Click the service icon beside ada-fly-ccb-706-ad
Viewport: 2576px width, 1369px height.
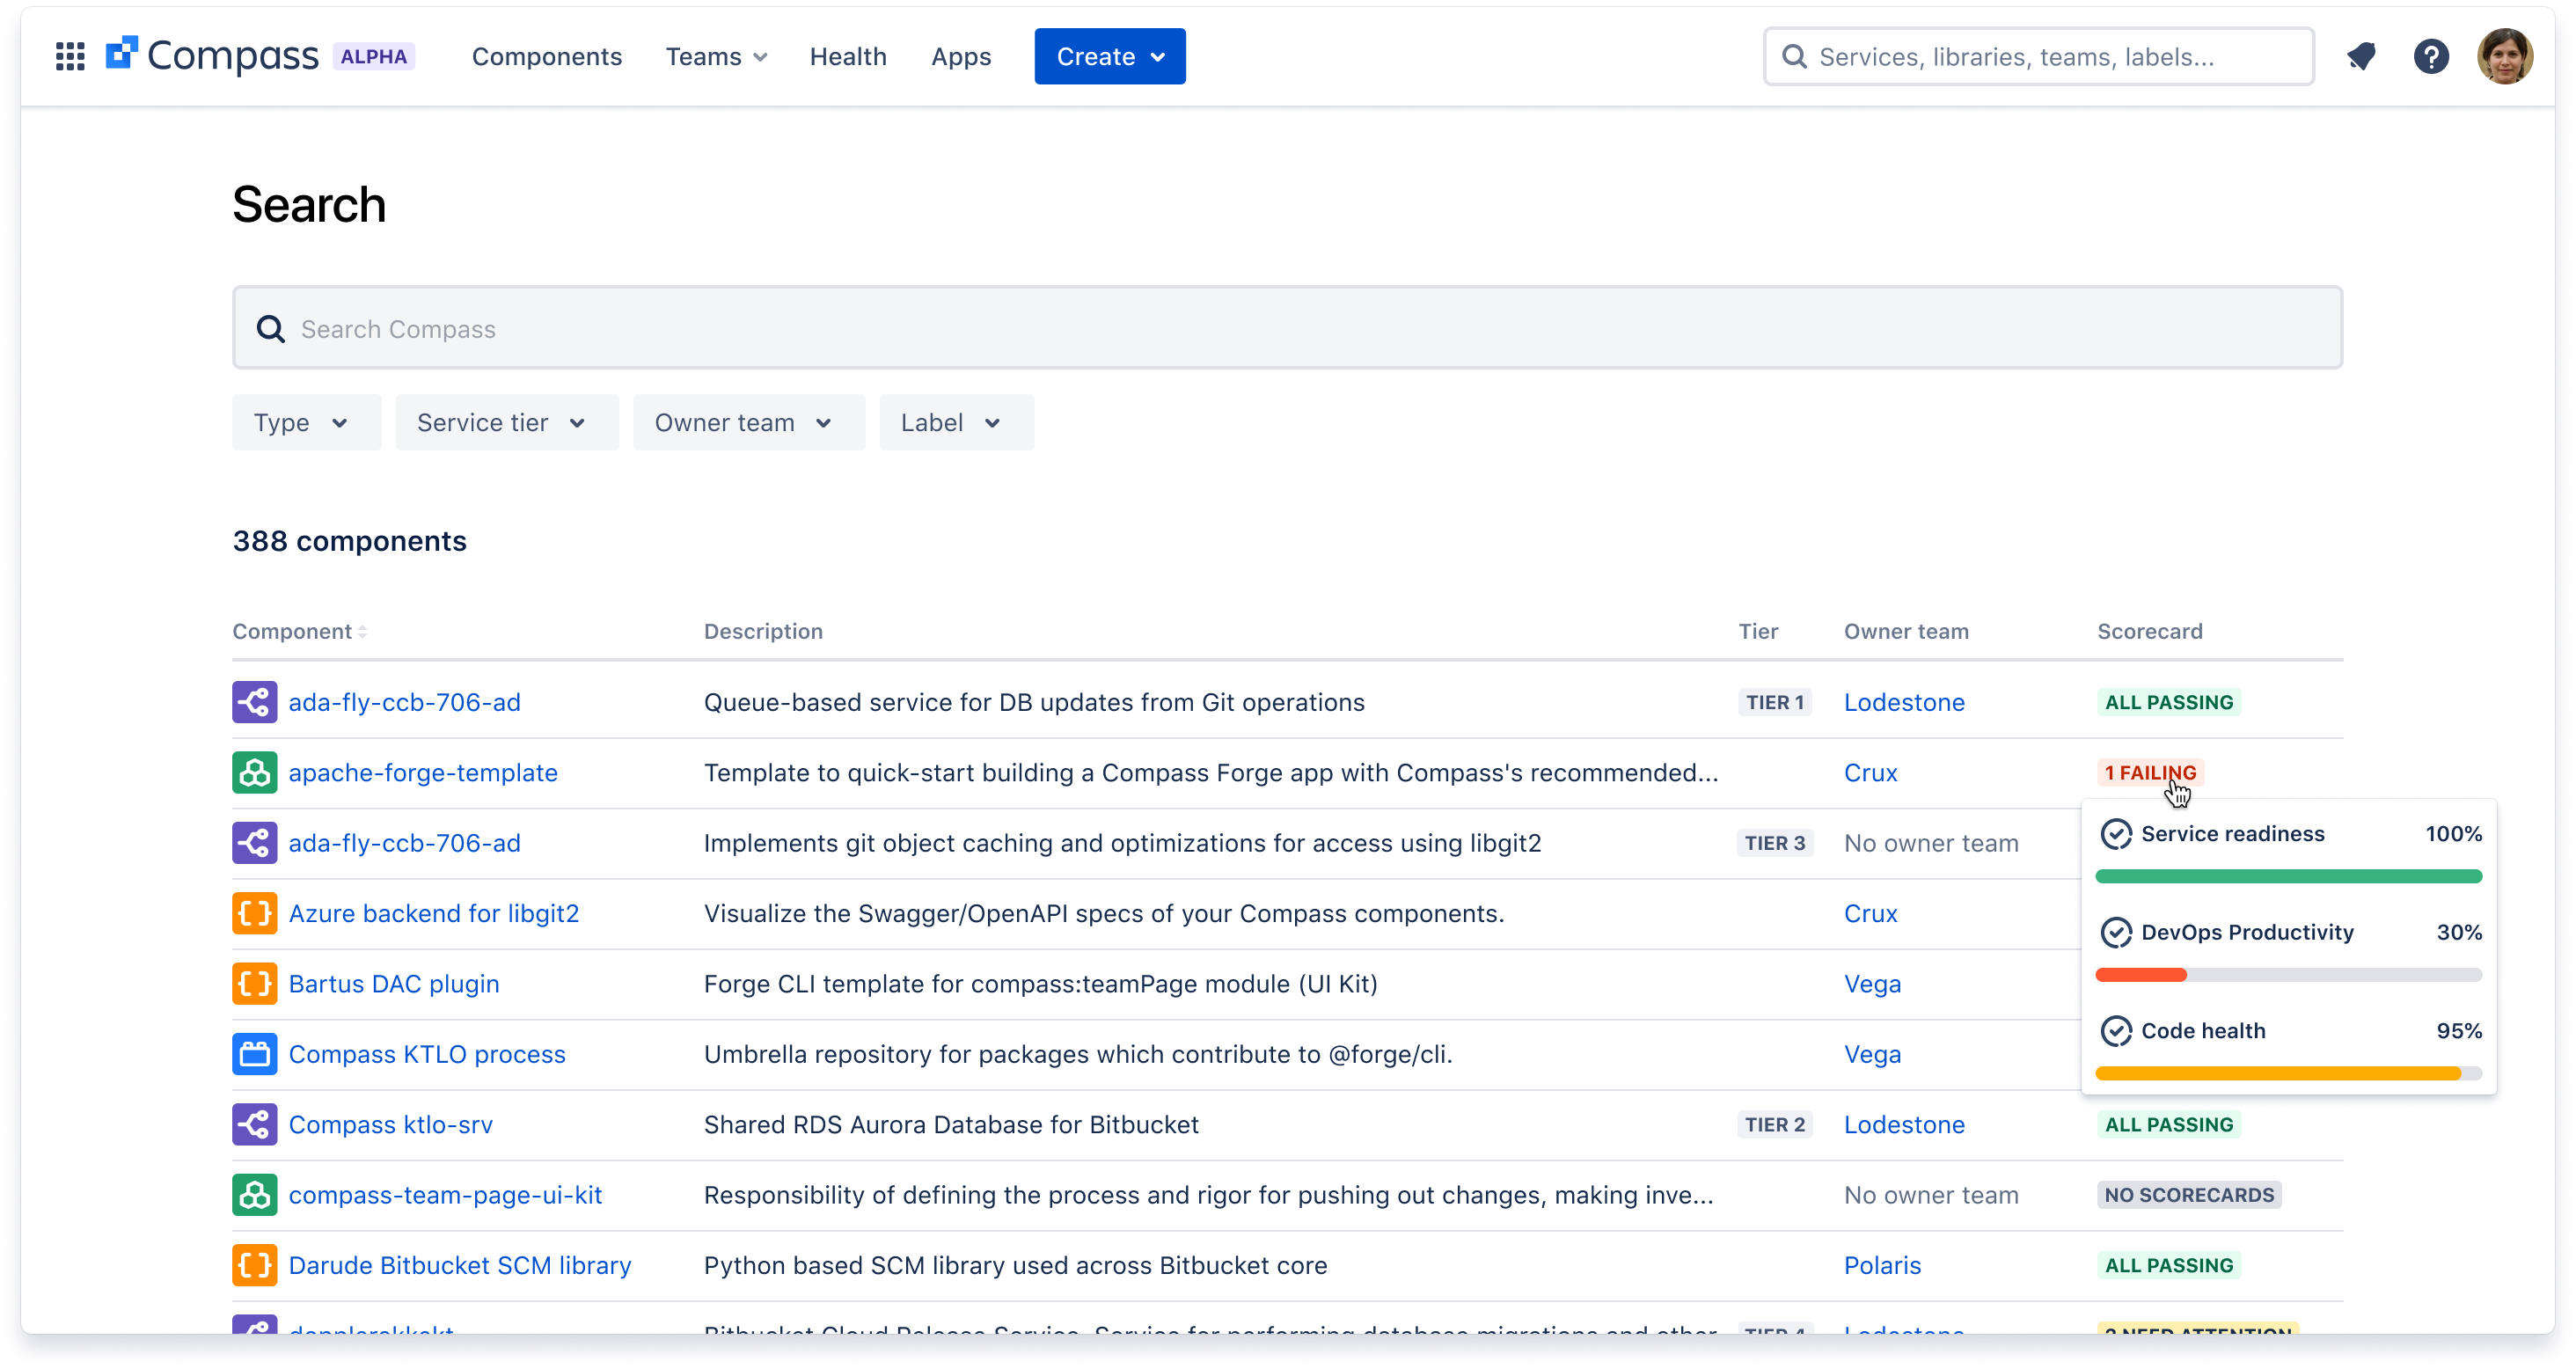coord(254,702)
